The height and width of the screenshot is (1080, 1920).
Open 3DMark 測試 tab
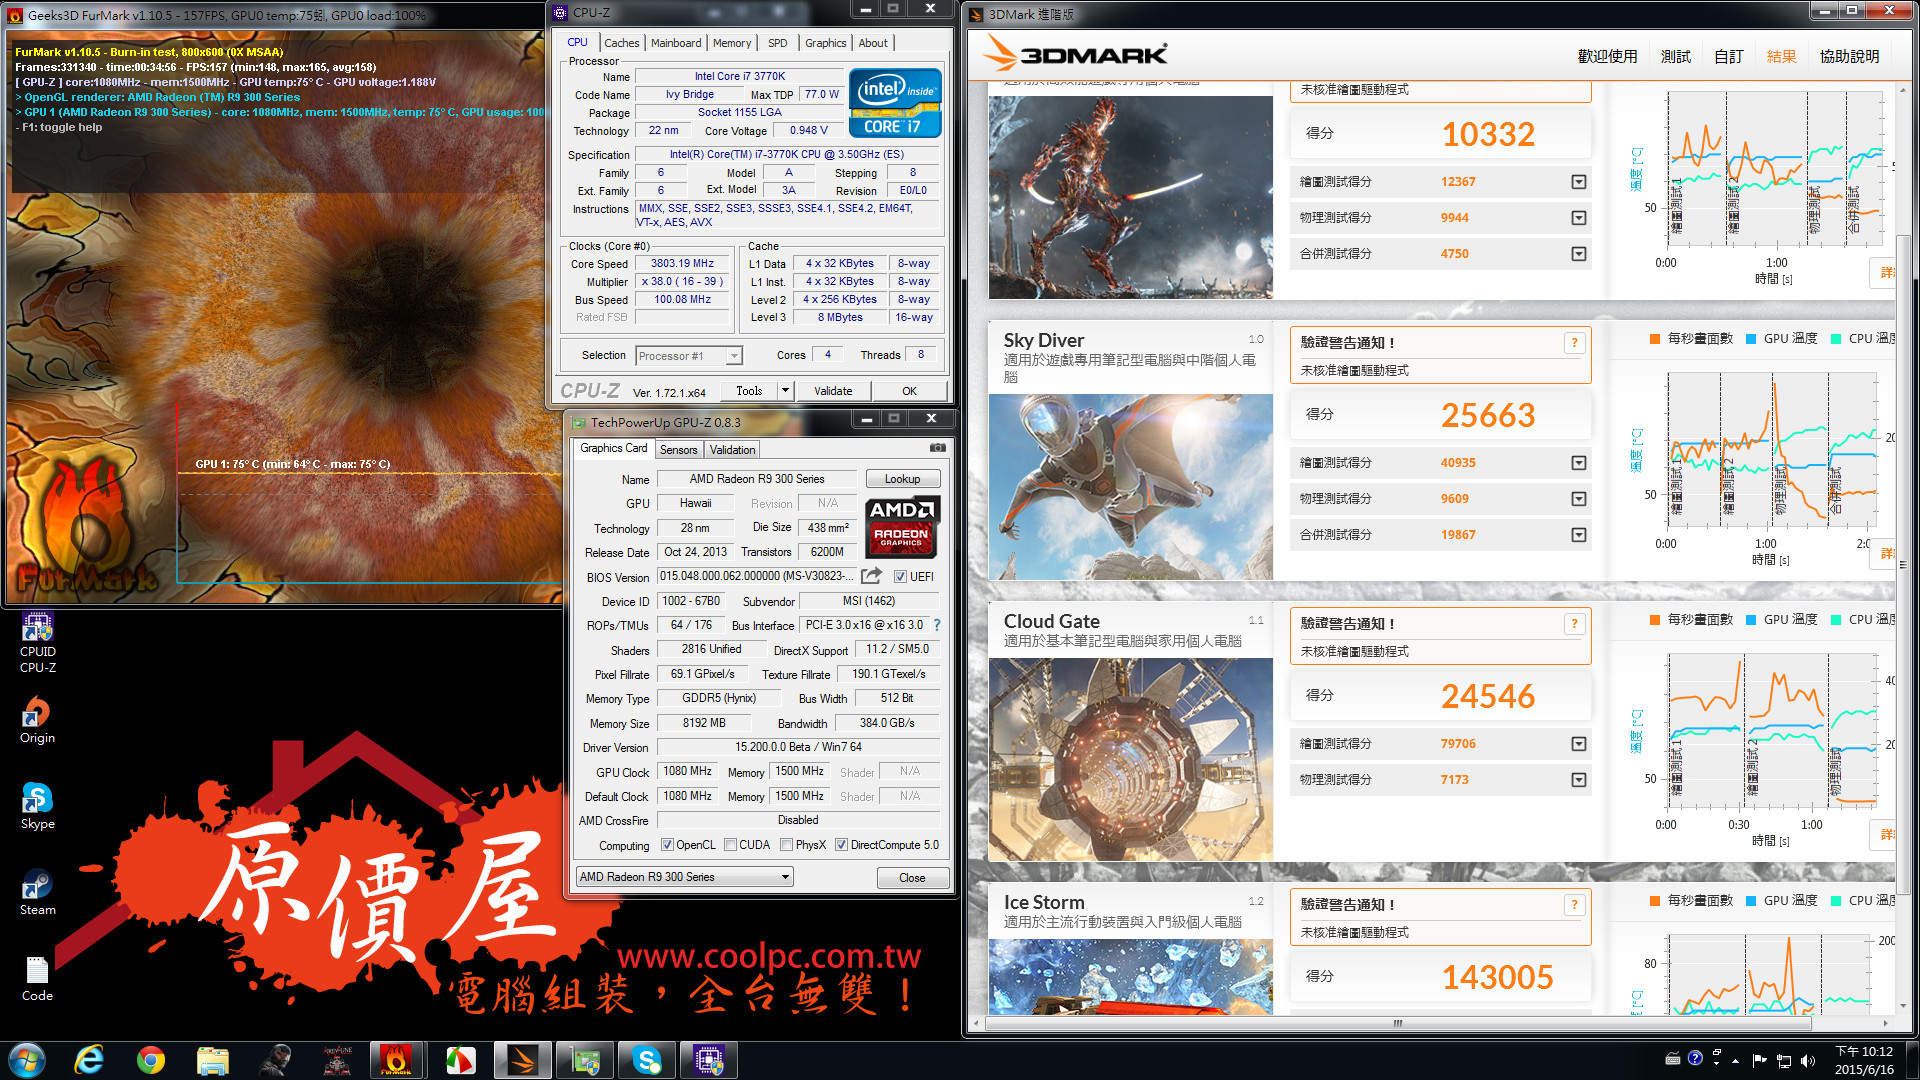pos(1676,57)
